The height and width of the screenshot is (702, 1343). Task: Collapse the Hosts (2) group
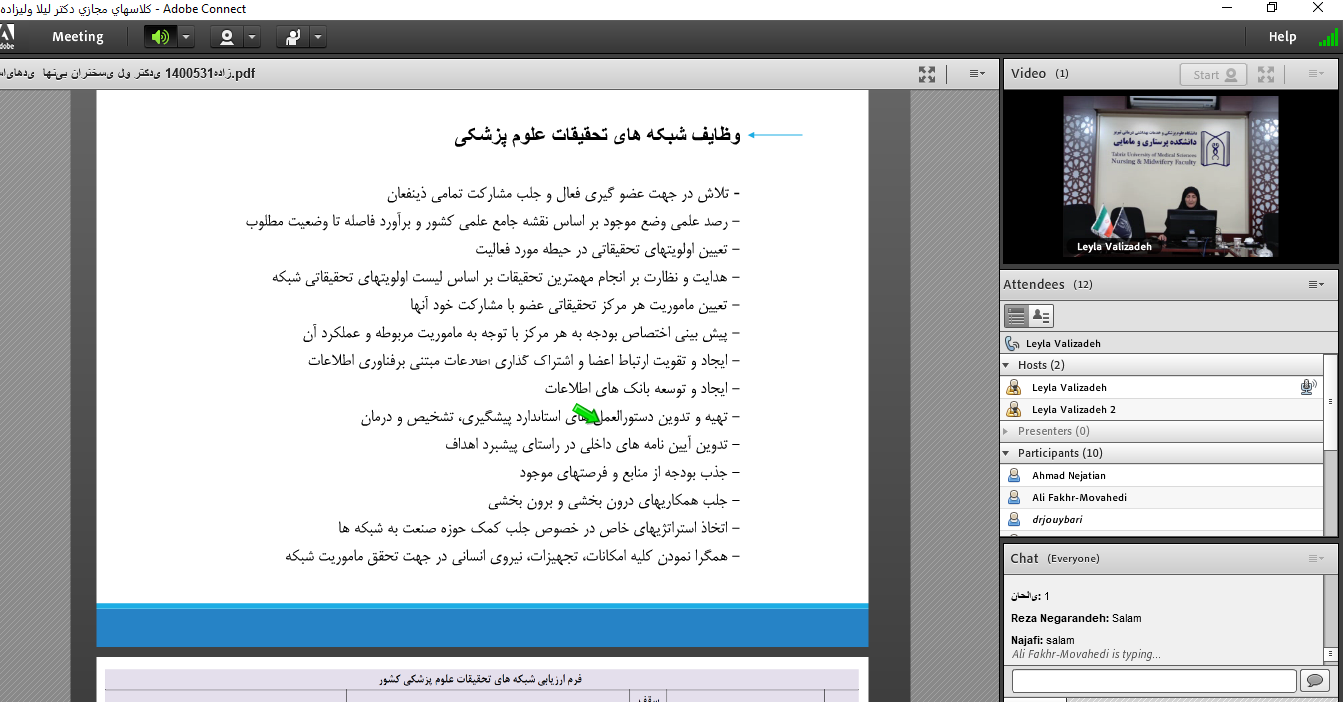(x=1008, y=365)
